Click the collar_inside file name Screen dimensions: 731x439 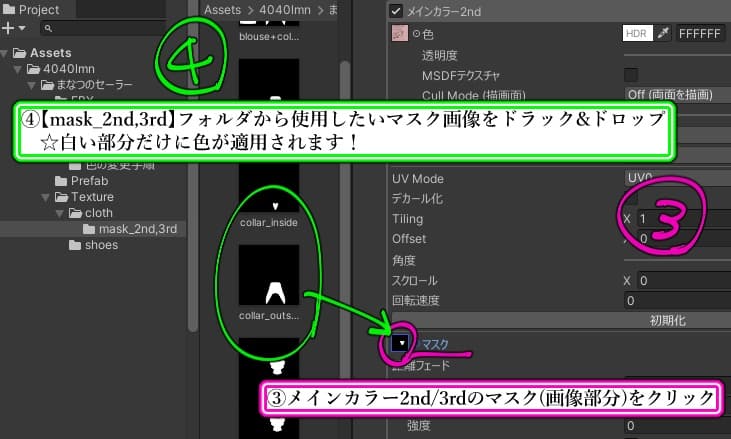point(269,223)
